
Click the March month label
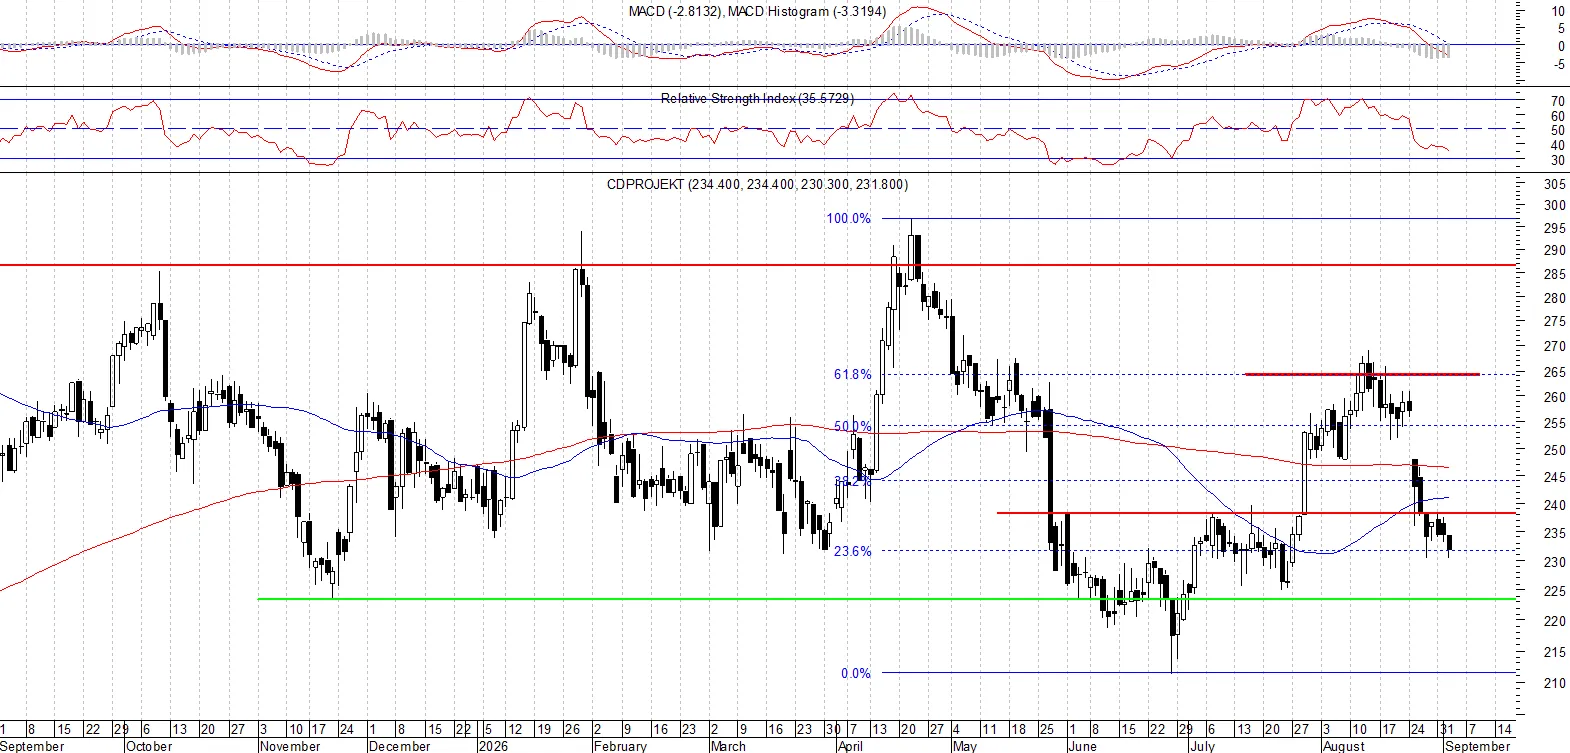(728, 746)
